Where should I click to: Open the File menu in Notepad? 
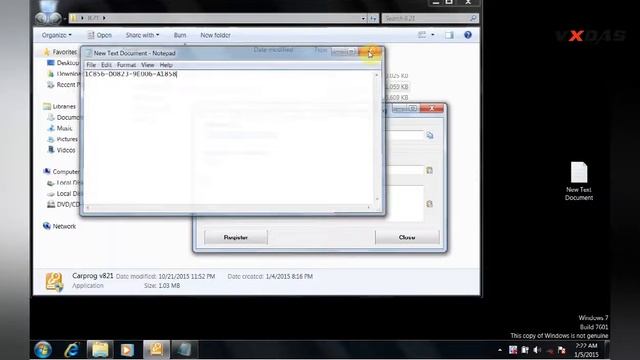pos(91,65)
